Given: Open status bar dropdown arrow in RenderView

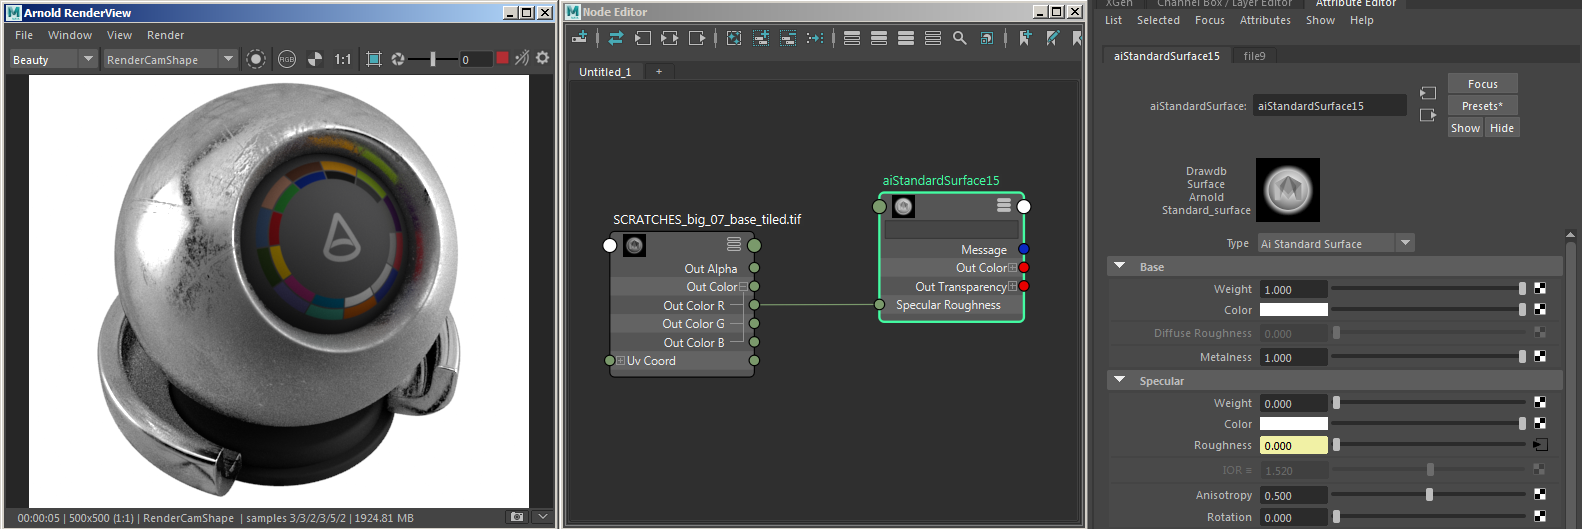Looking at the screenshot, I should pos(543,517).
